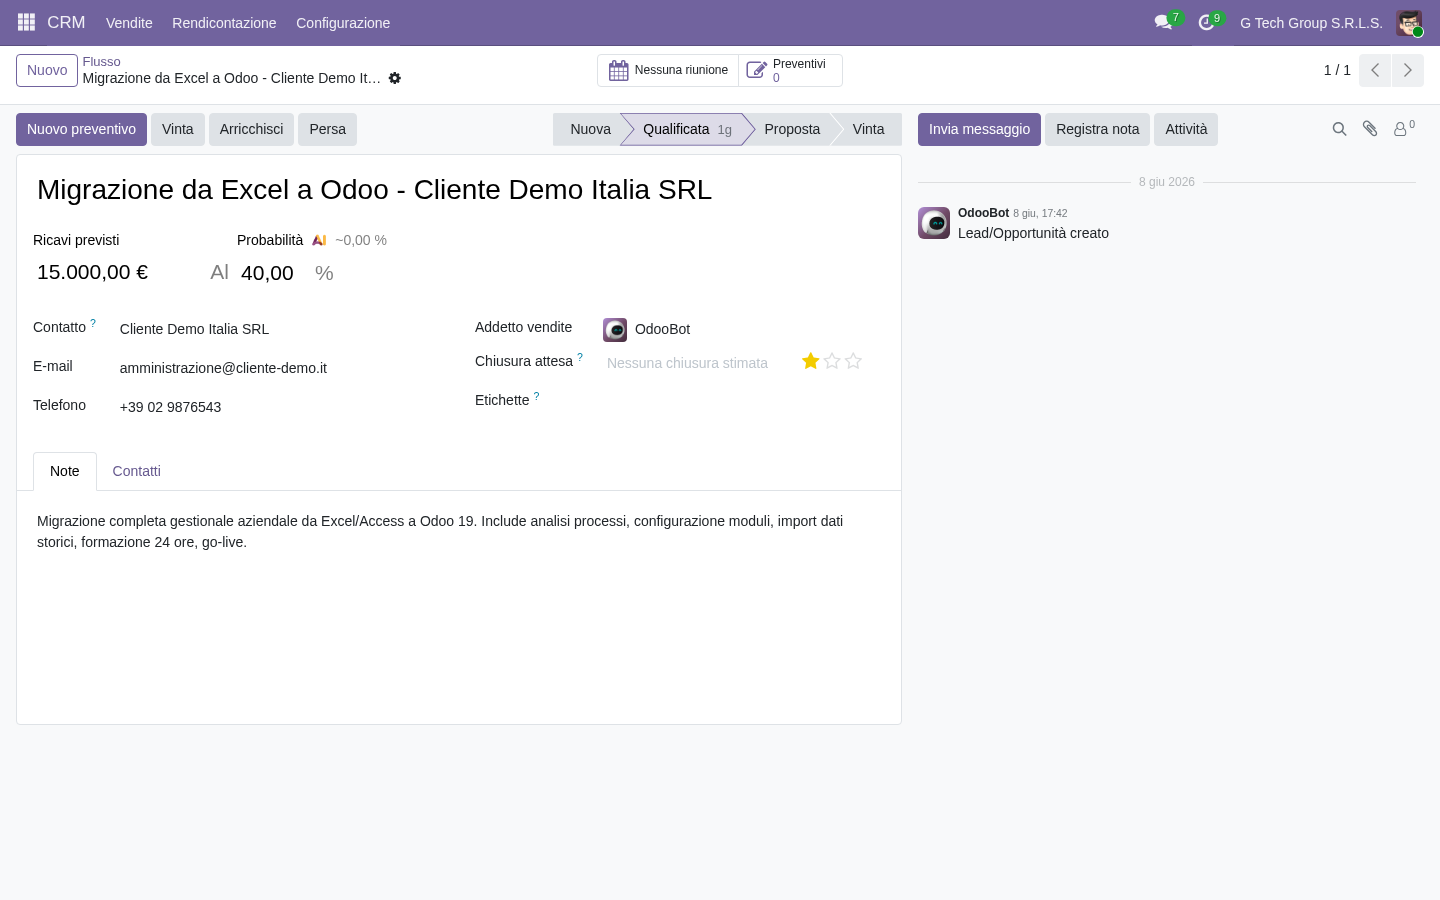Click the Arricchisci button

point(251,129)
